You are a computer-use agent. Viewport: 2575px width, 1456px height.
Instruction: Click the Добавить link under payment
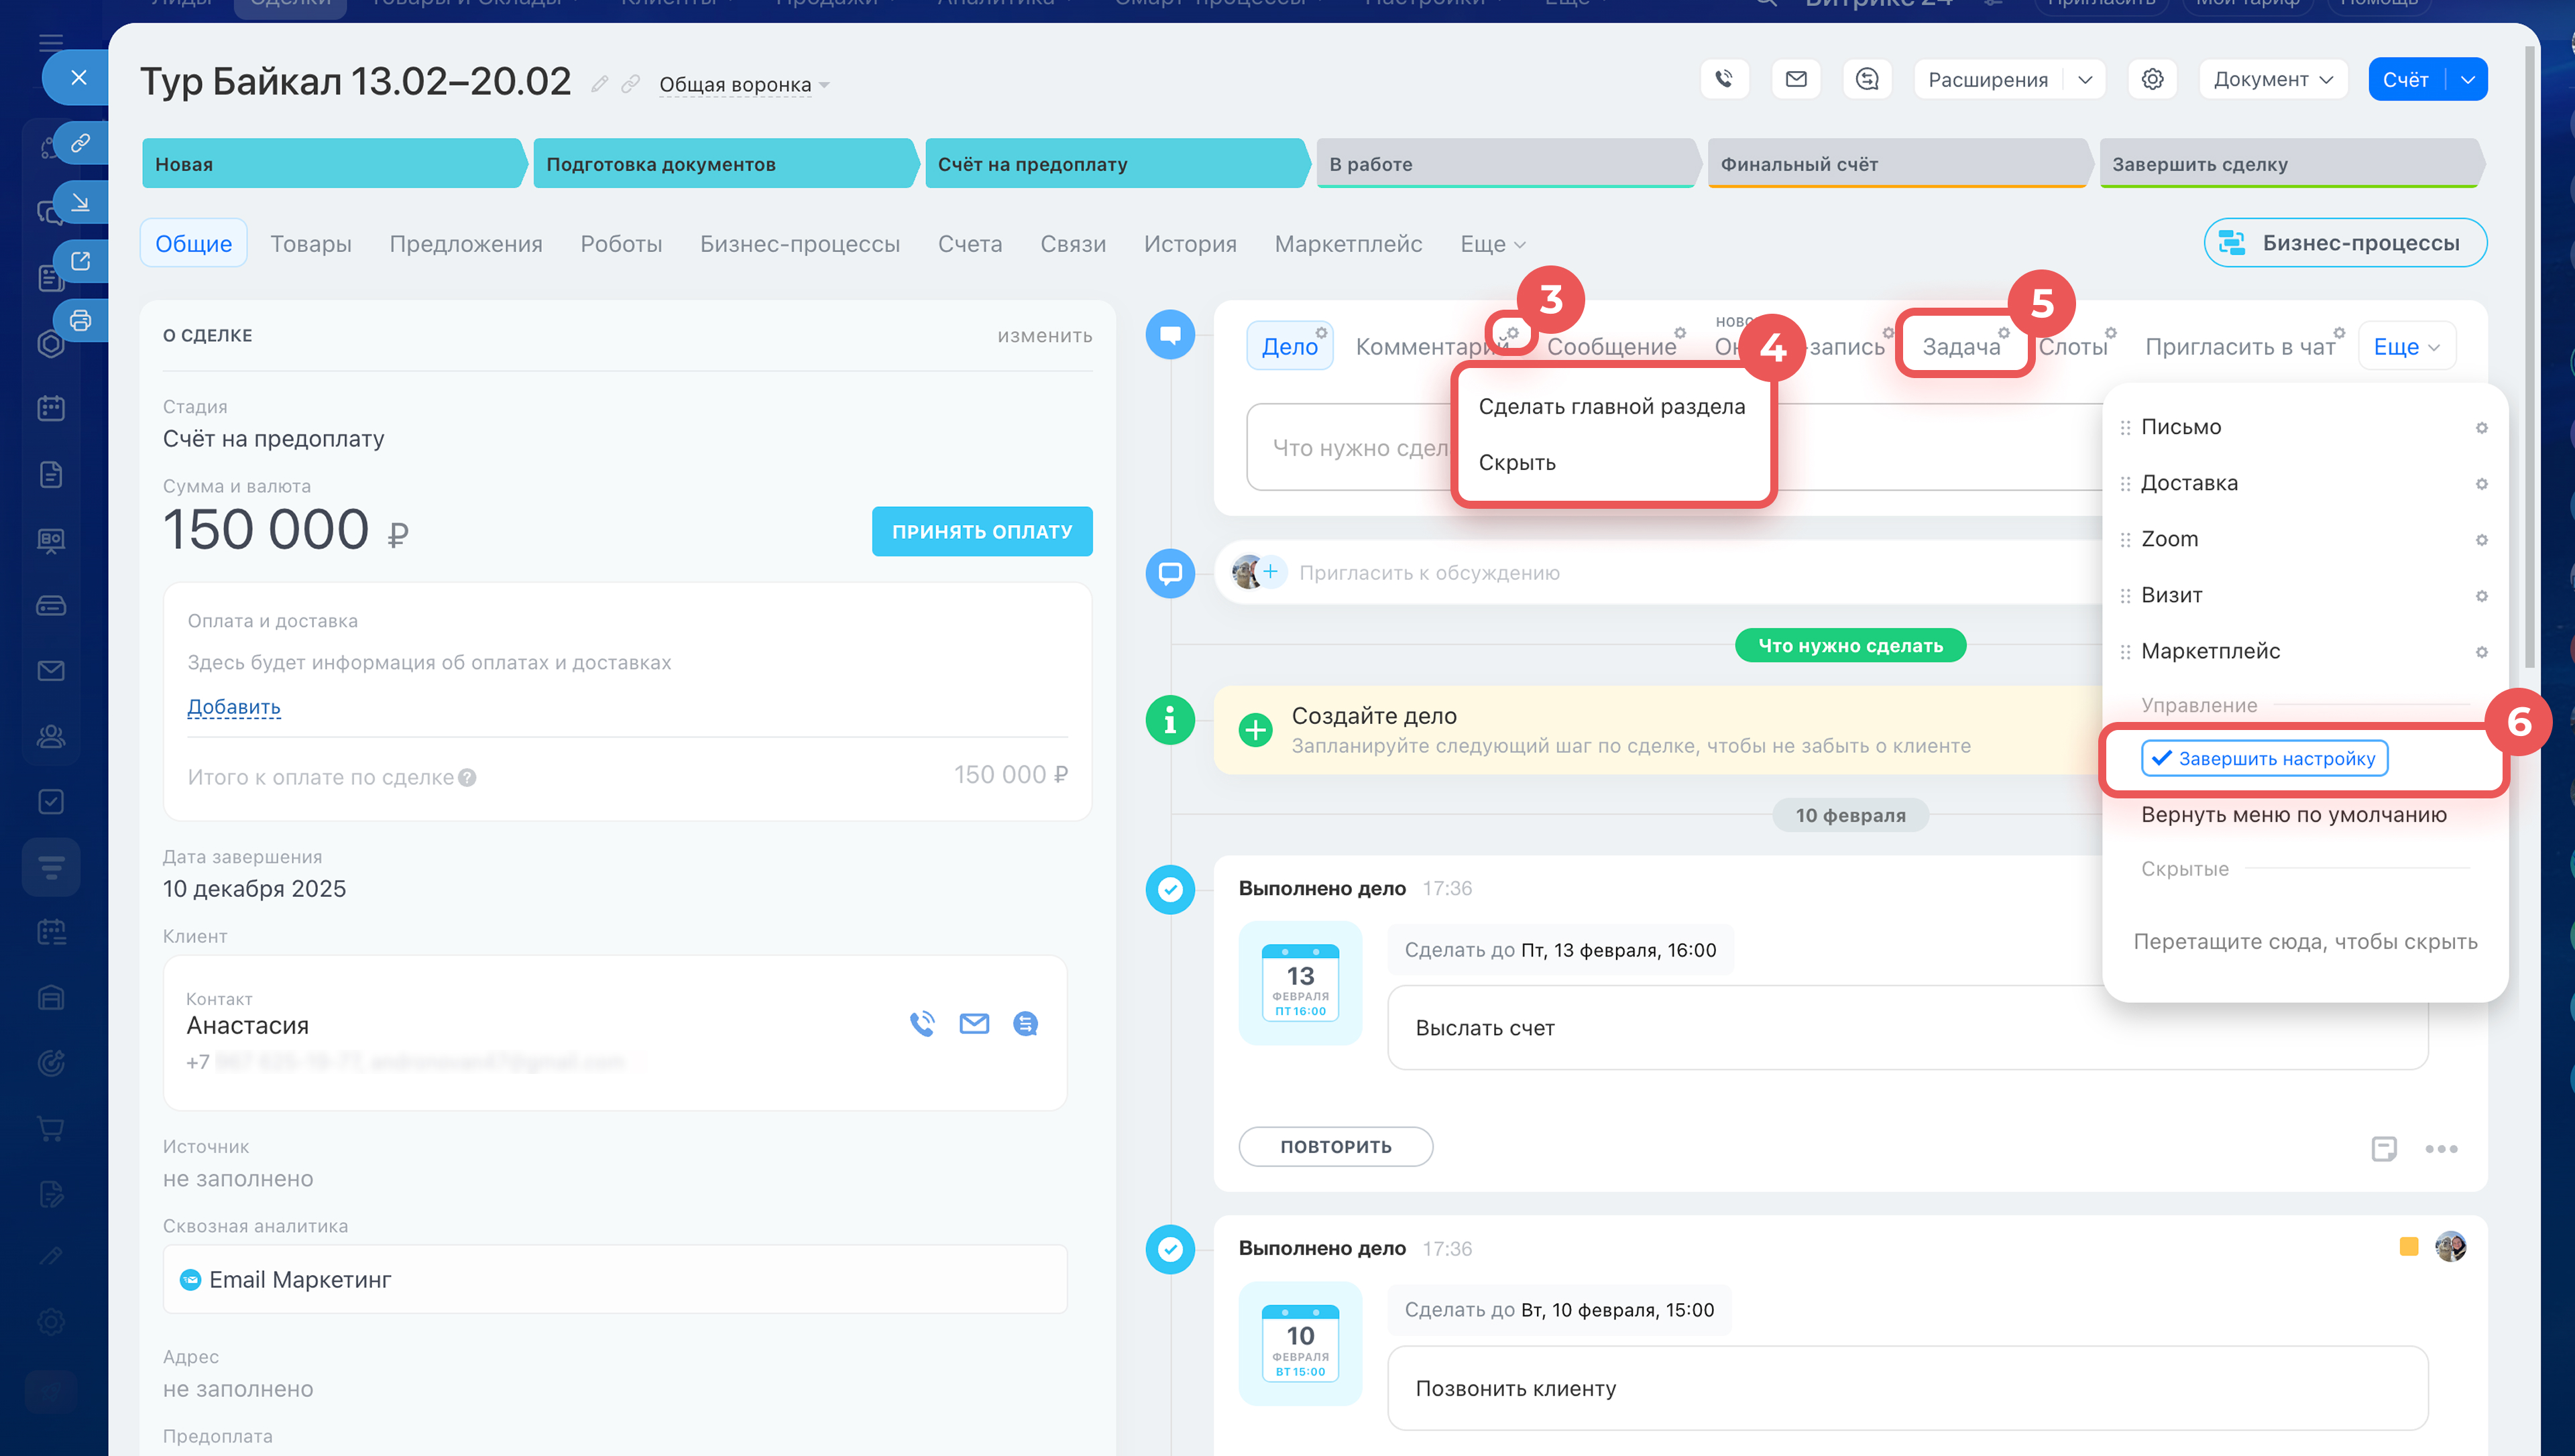(x=233, y=707)
